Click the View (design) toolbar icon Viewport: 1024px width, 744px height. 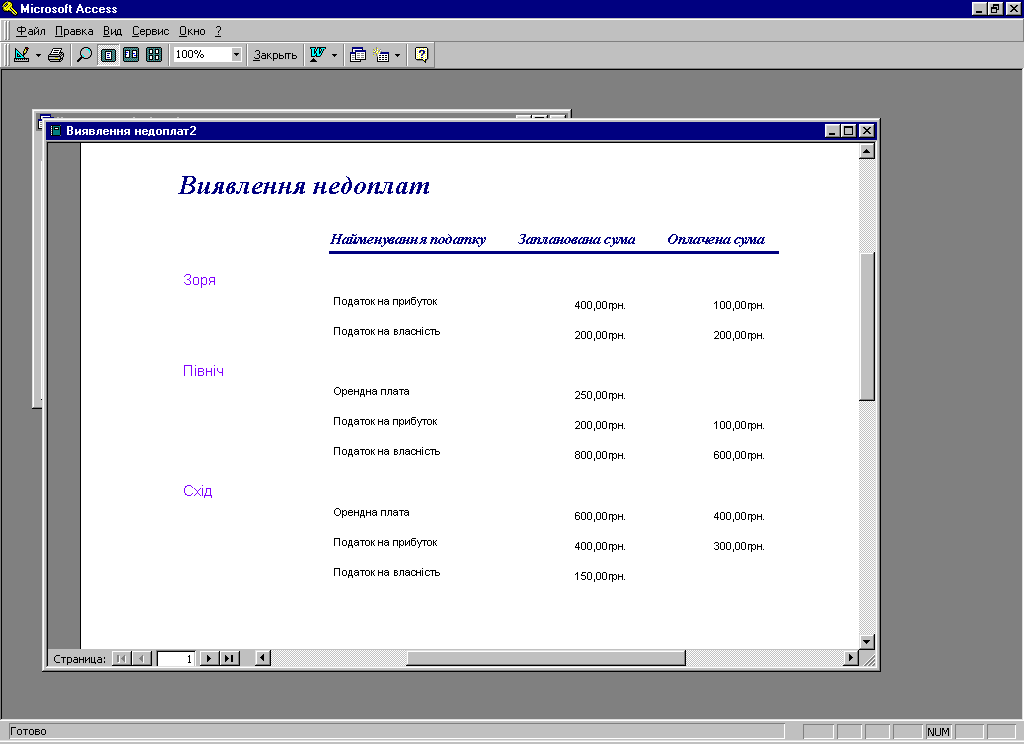[22, 55]
